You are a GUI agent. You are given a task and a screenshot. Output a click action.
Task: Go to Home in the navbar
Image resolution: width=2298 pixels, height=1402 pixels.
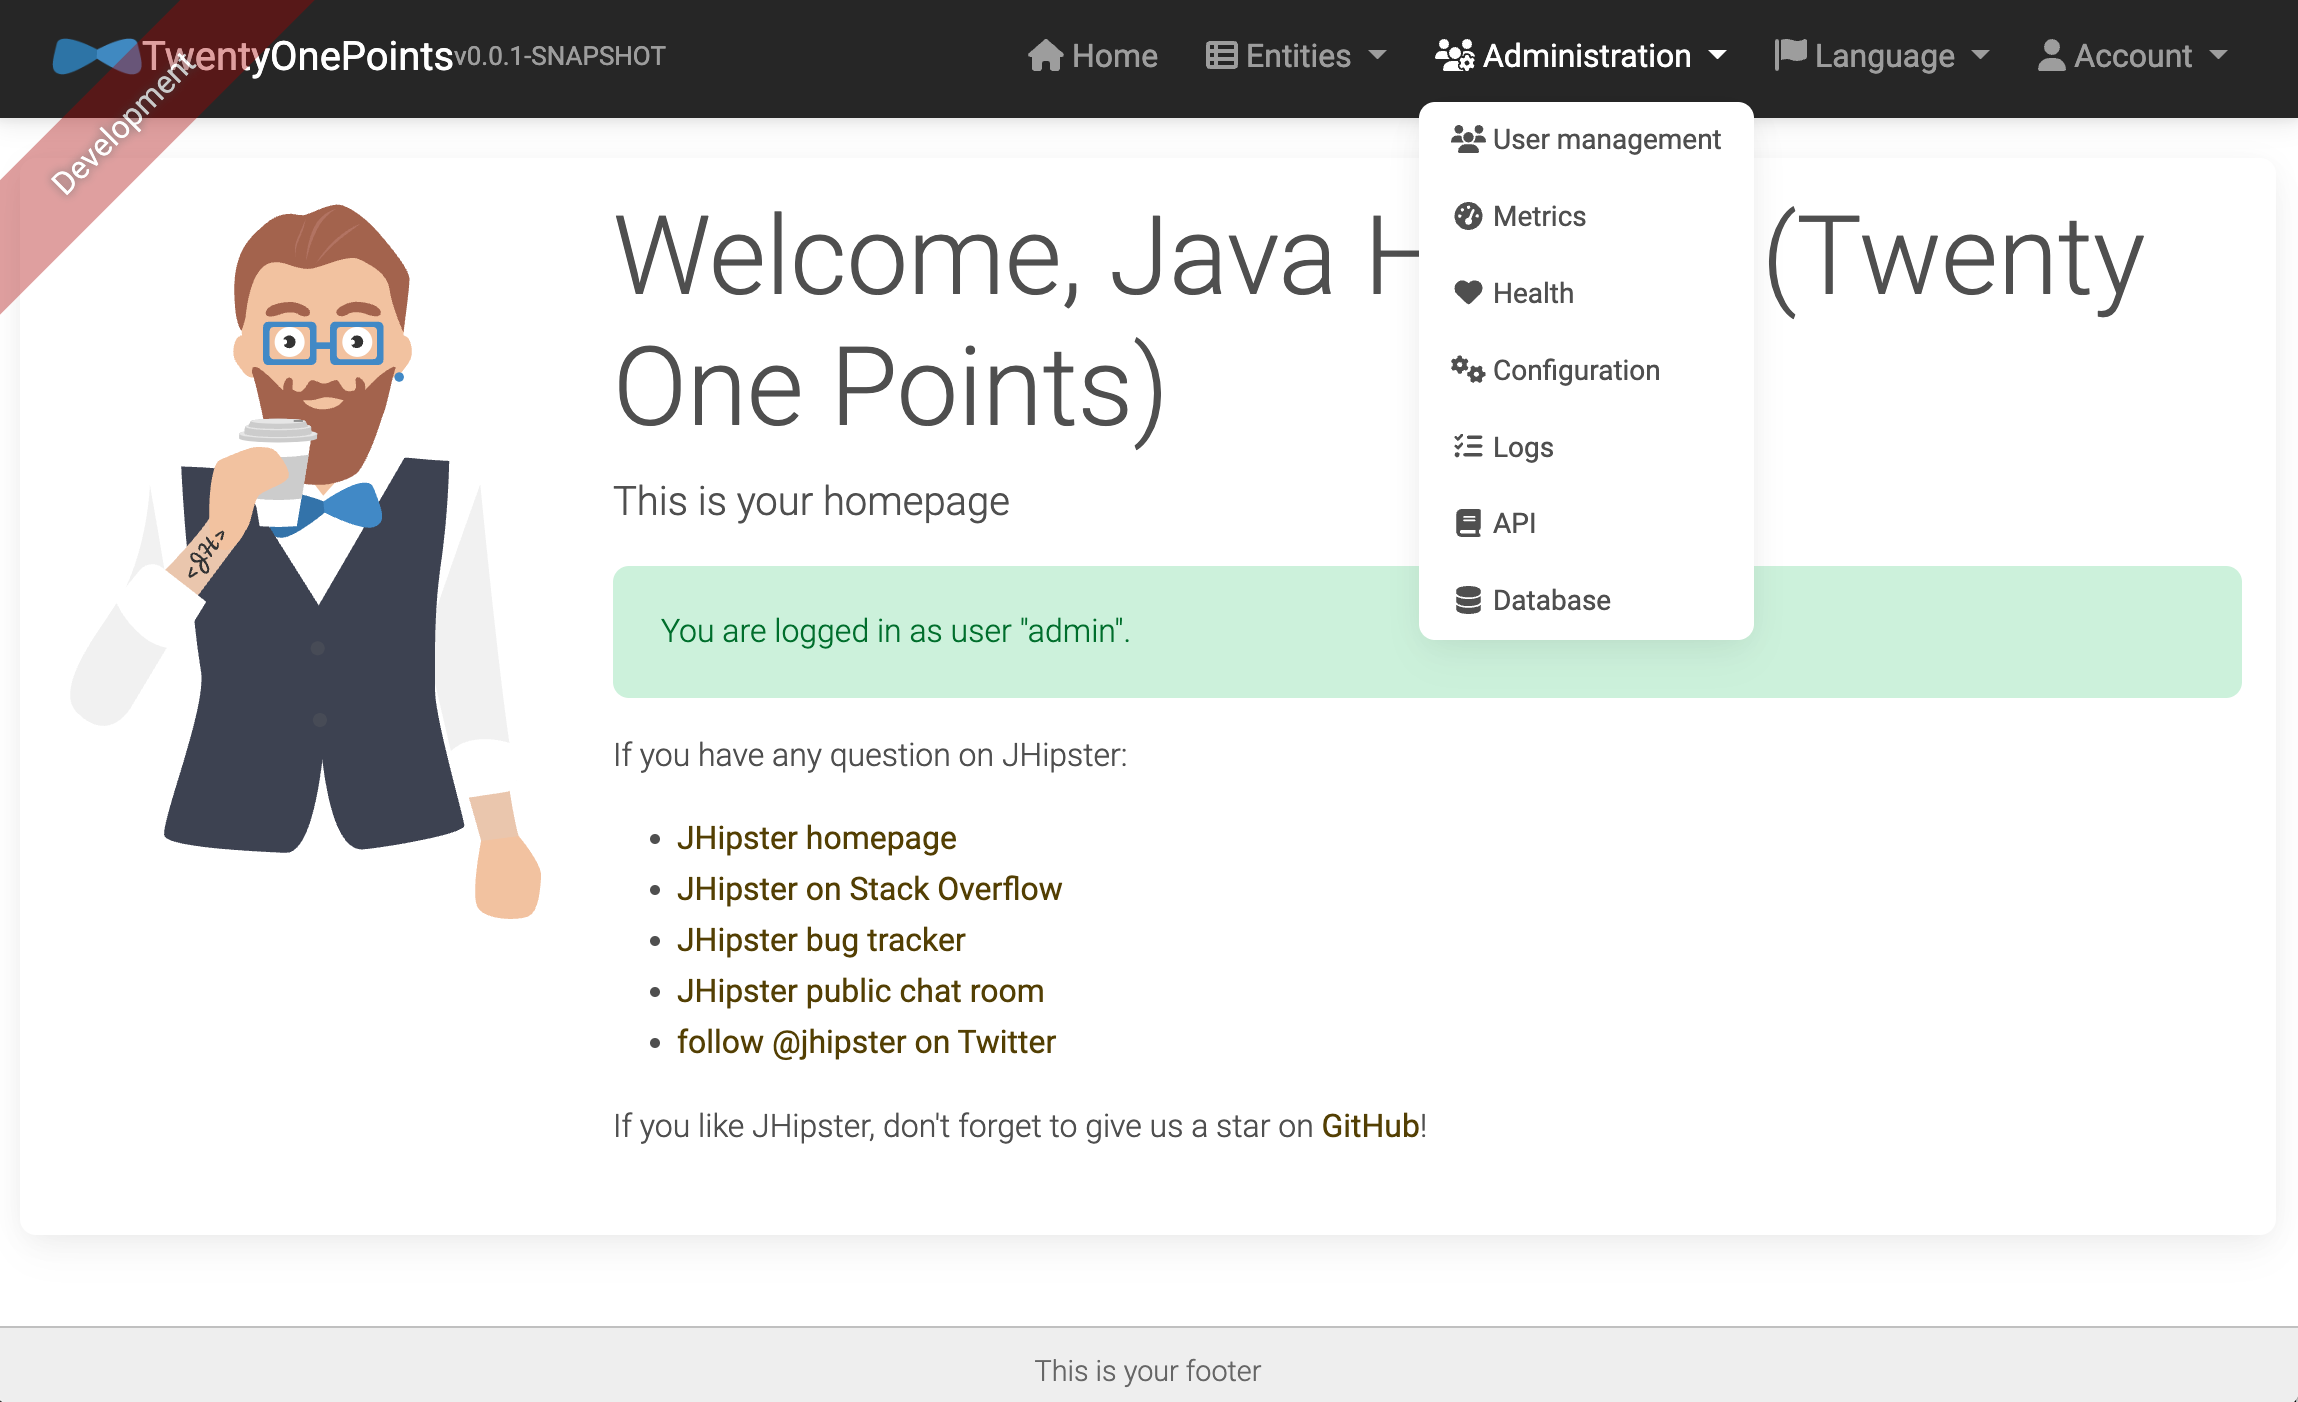point(1093,56)
